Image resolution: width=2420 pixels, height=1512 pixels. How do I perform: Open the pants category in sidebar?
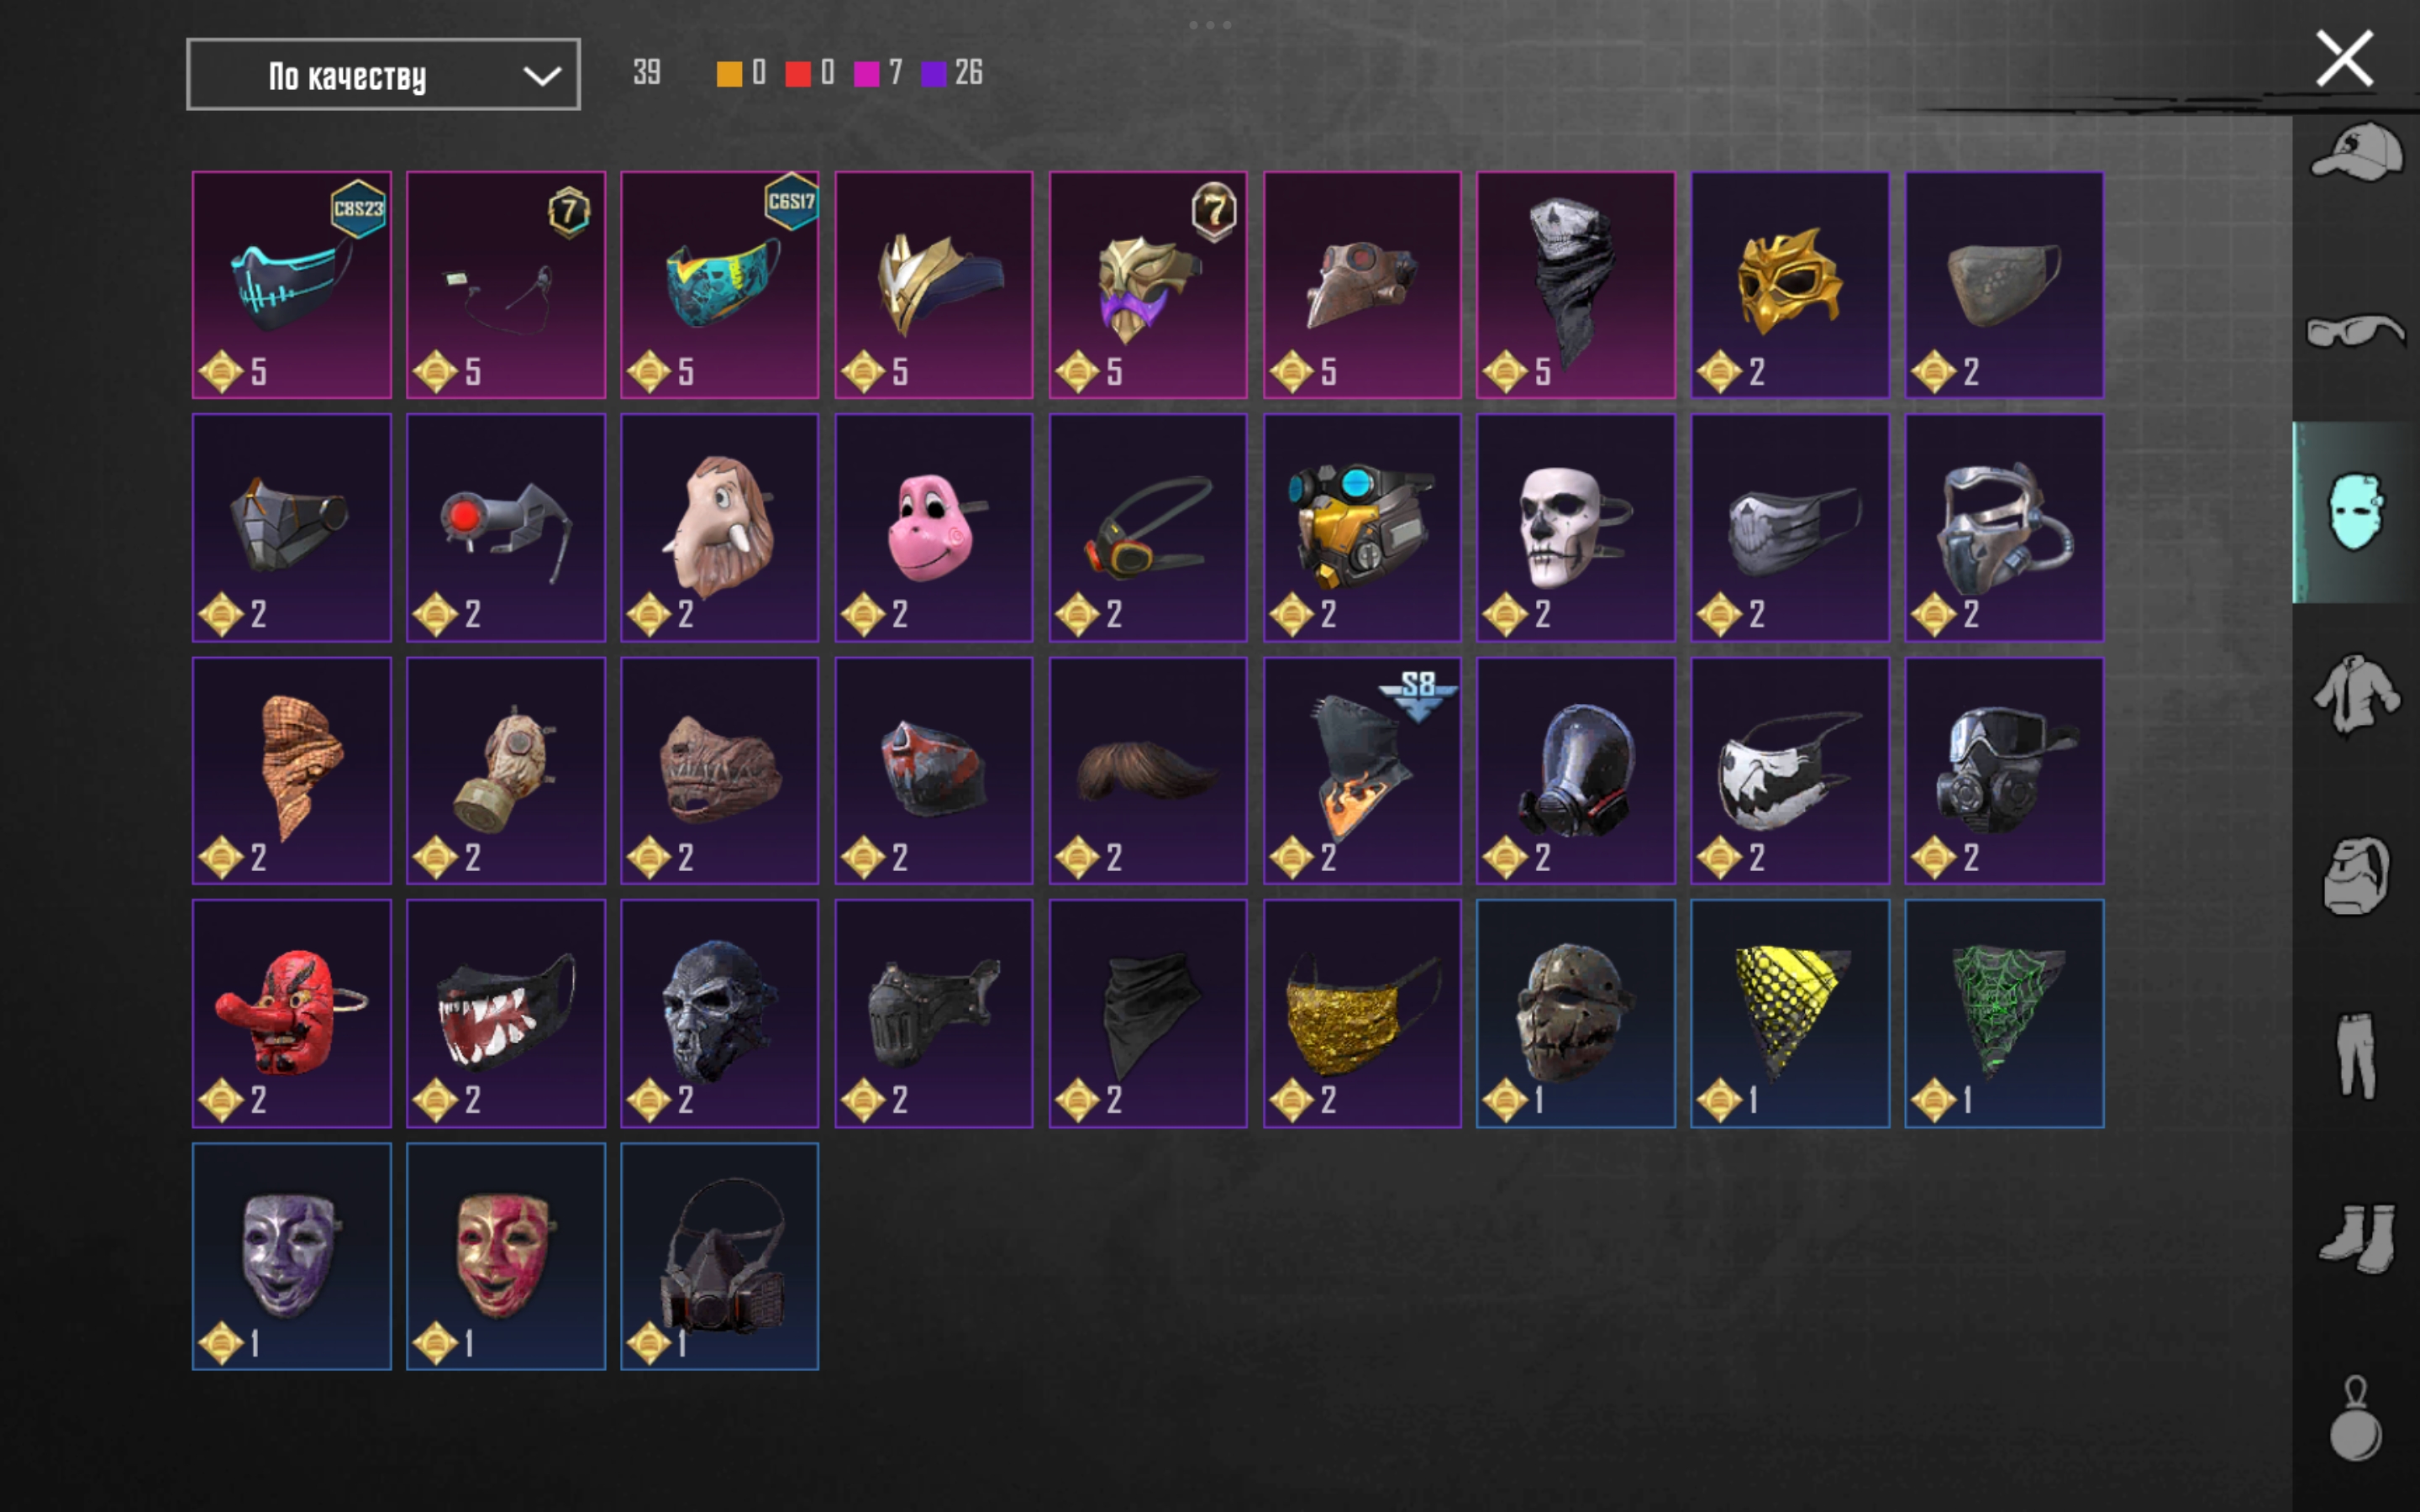[2356, 1056]
